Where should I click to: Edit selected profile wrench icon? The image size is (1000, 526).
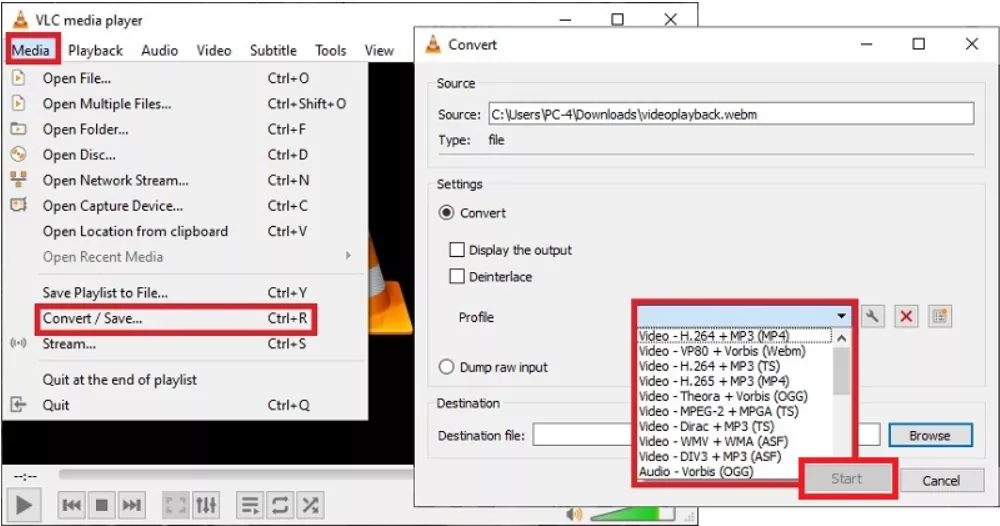coord(873,317)
